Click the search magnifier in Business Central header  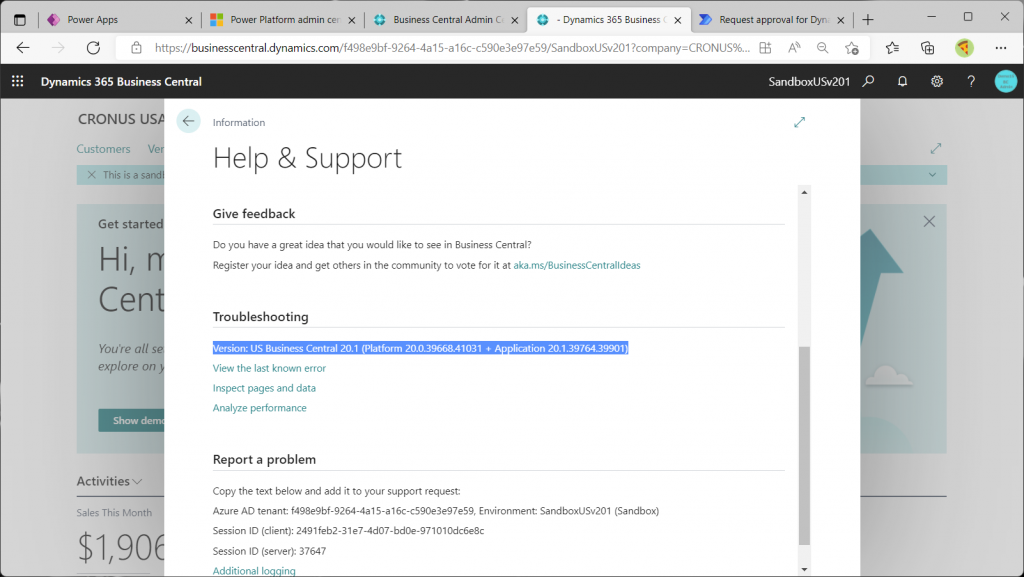tap(868, 82)
